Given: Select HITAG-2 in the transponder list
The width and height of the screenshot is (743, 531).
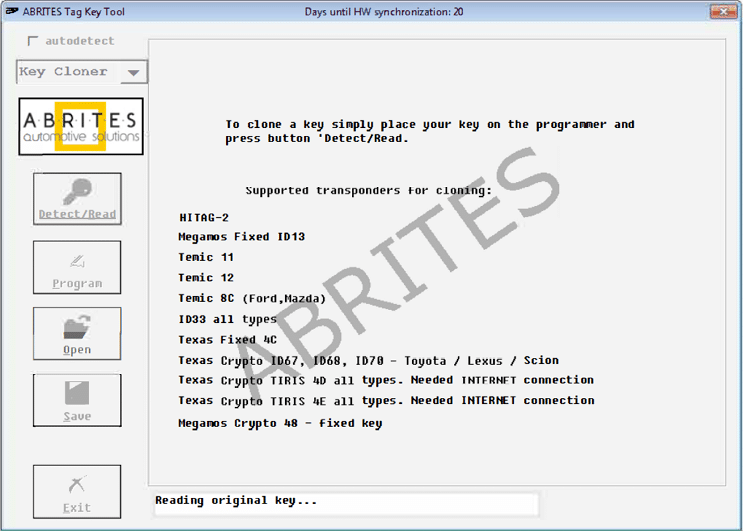Looking at the screenshot, I should tap(205, 217).
